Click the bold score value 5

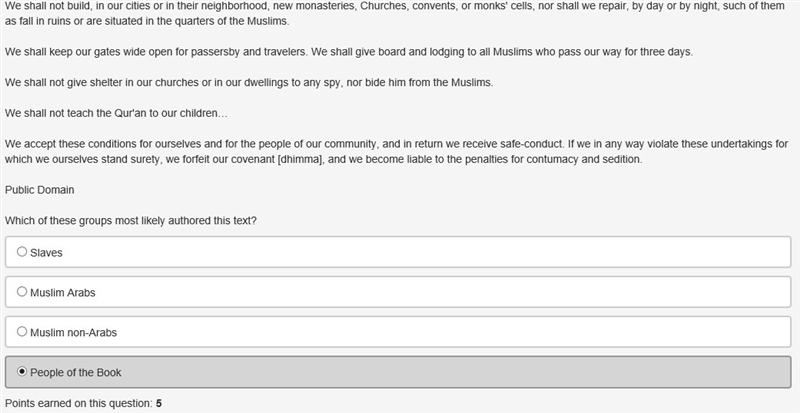[159, 403]
